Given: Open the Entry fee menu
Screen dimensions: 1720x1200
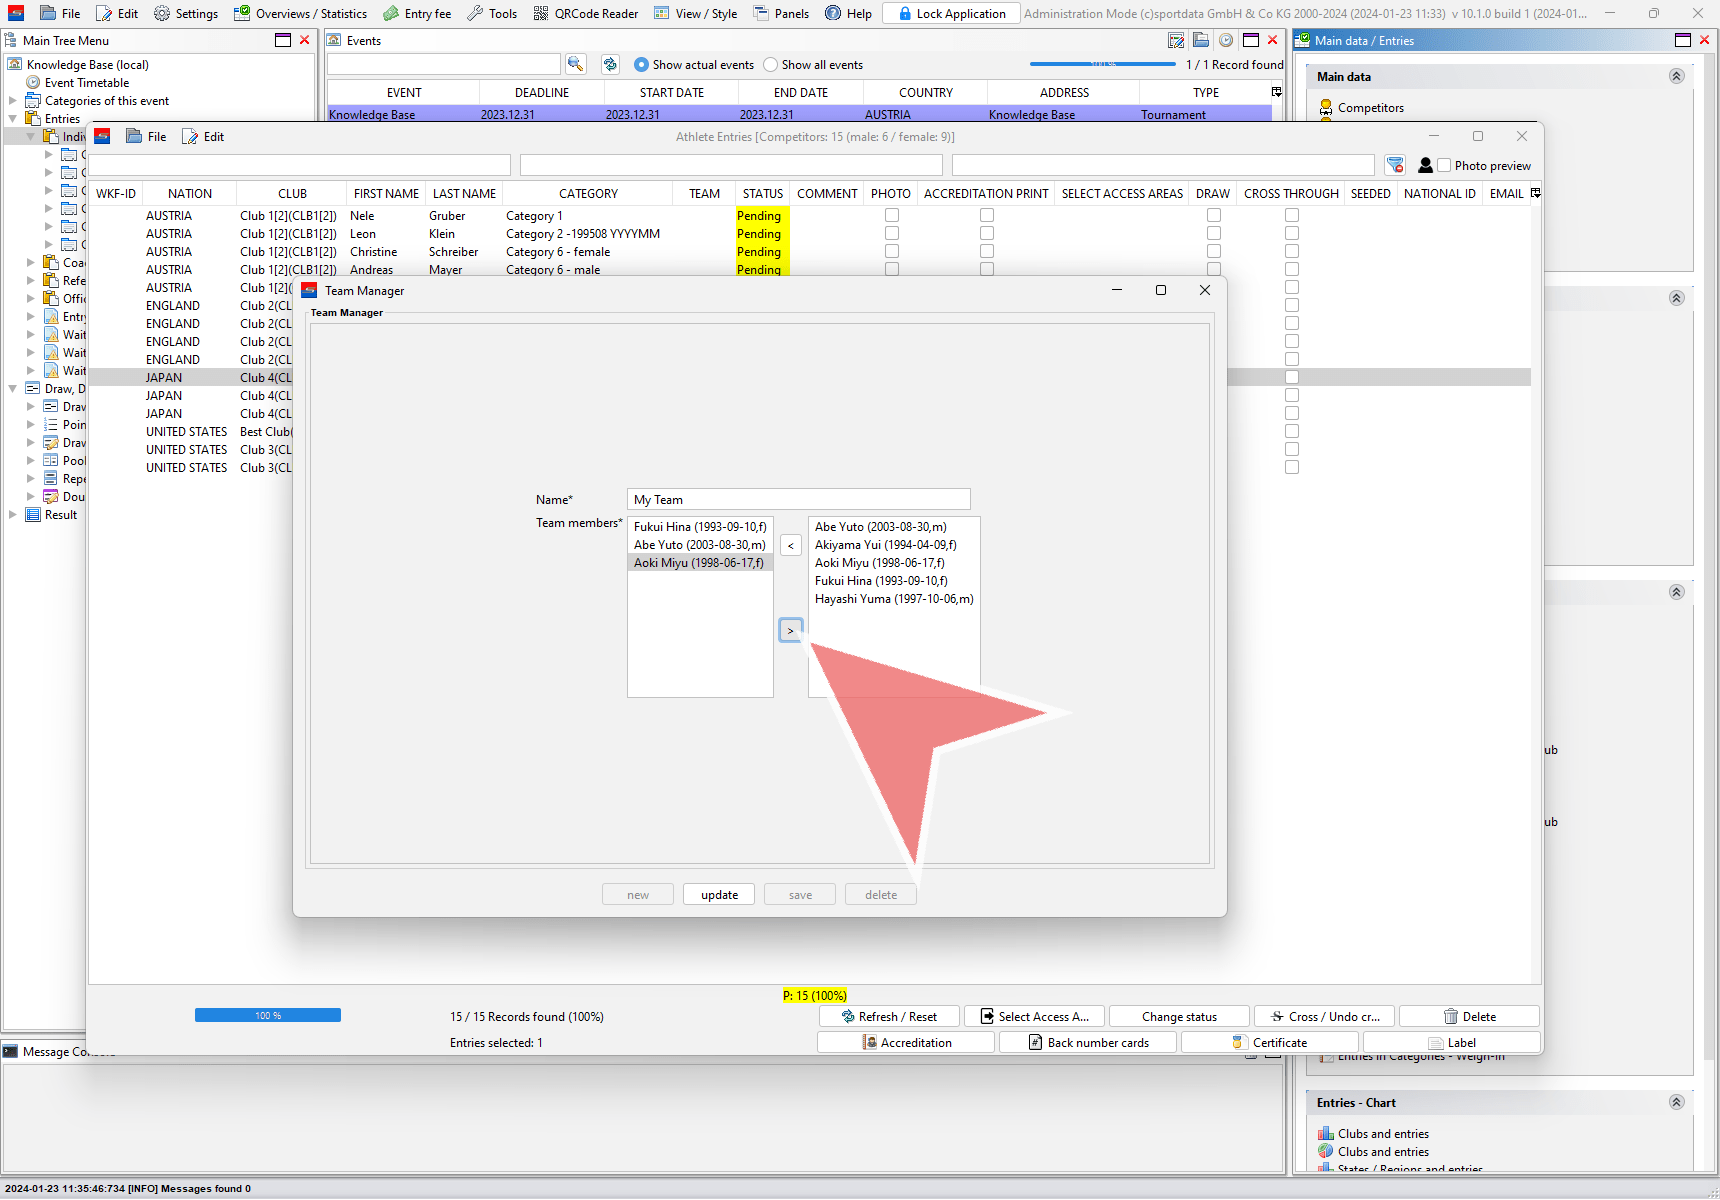Looking at the screenshot, I should [417, 13].
